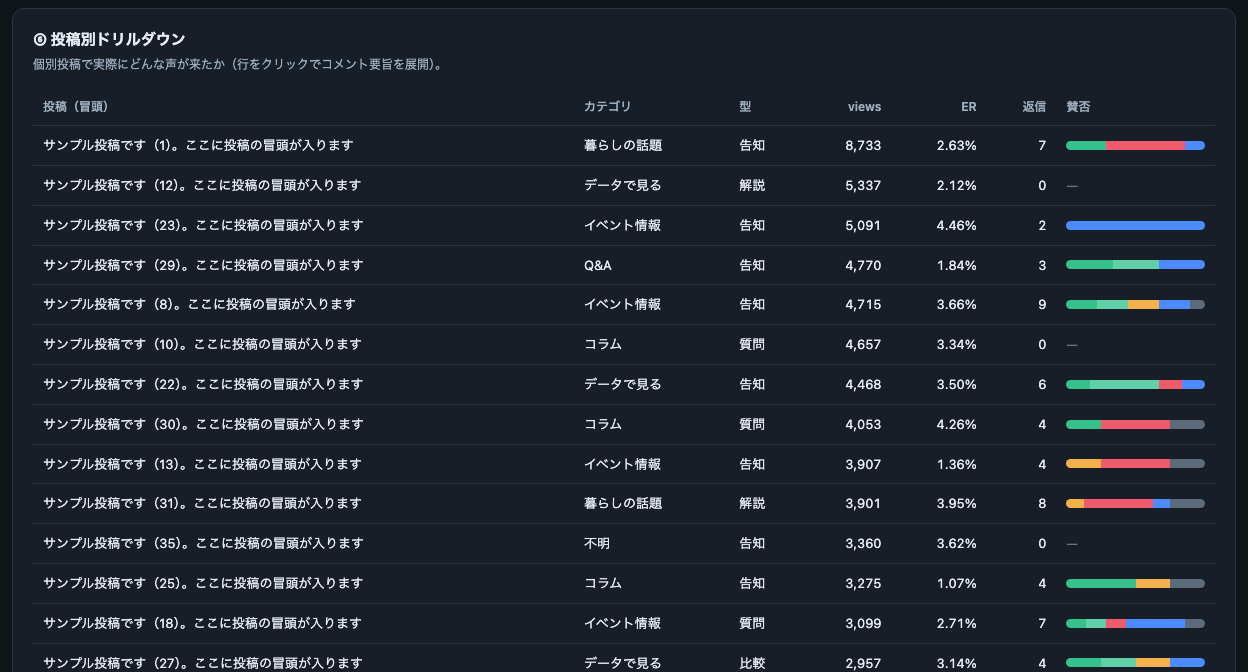Click views value 5,091
The image size is (1248, 672).
[x=863, y=226]
